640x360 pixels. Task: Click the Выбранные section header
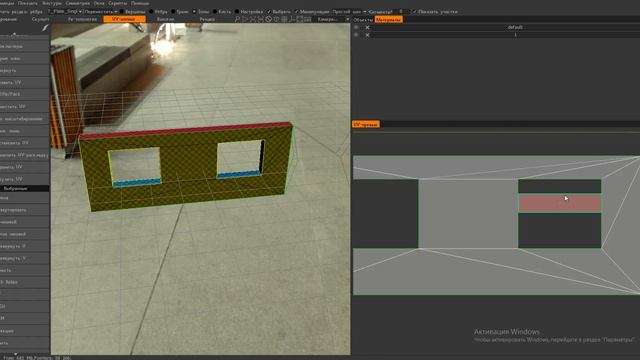pos(24,189)
